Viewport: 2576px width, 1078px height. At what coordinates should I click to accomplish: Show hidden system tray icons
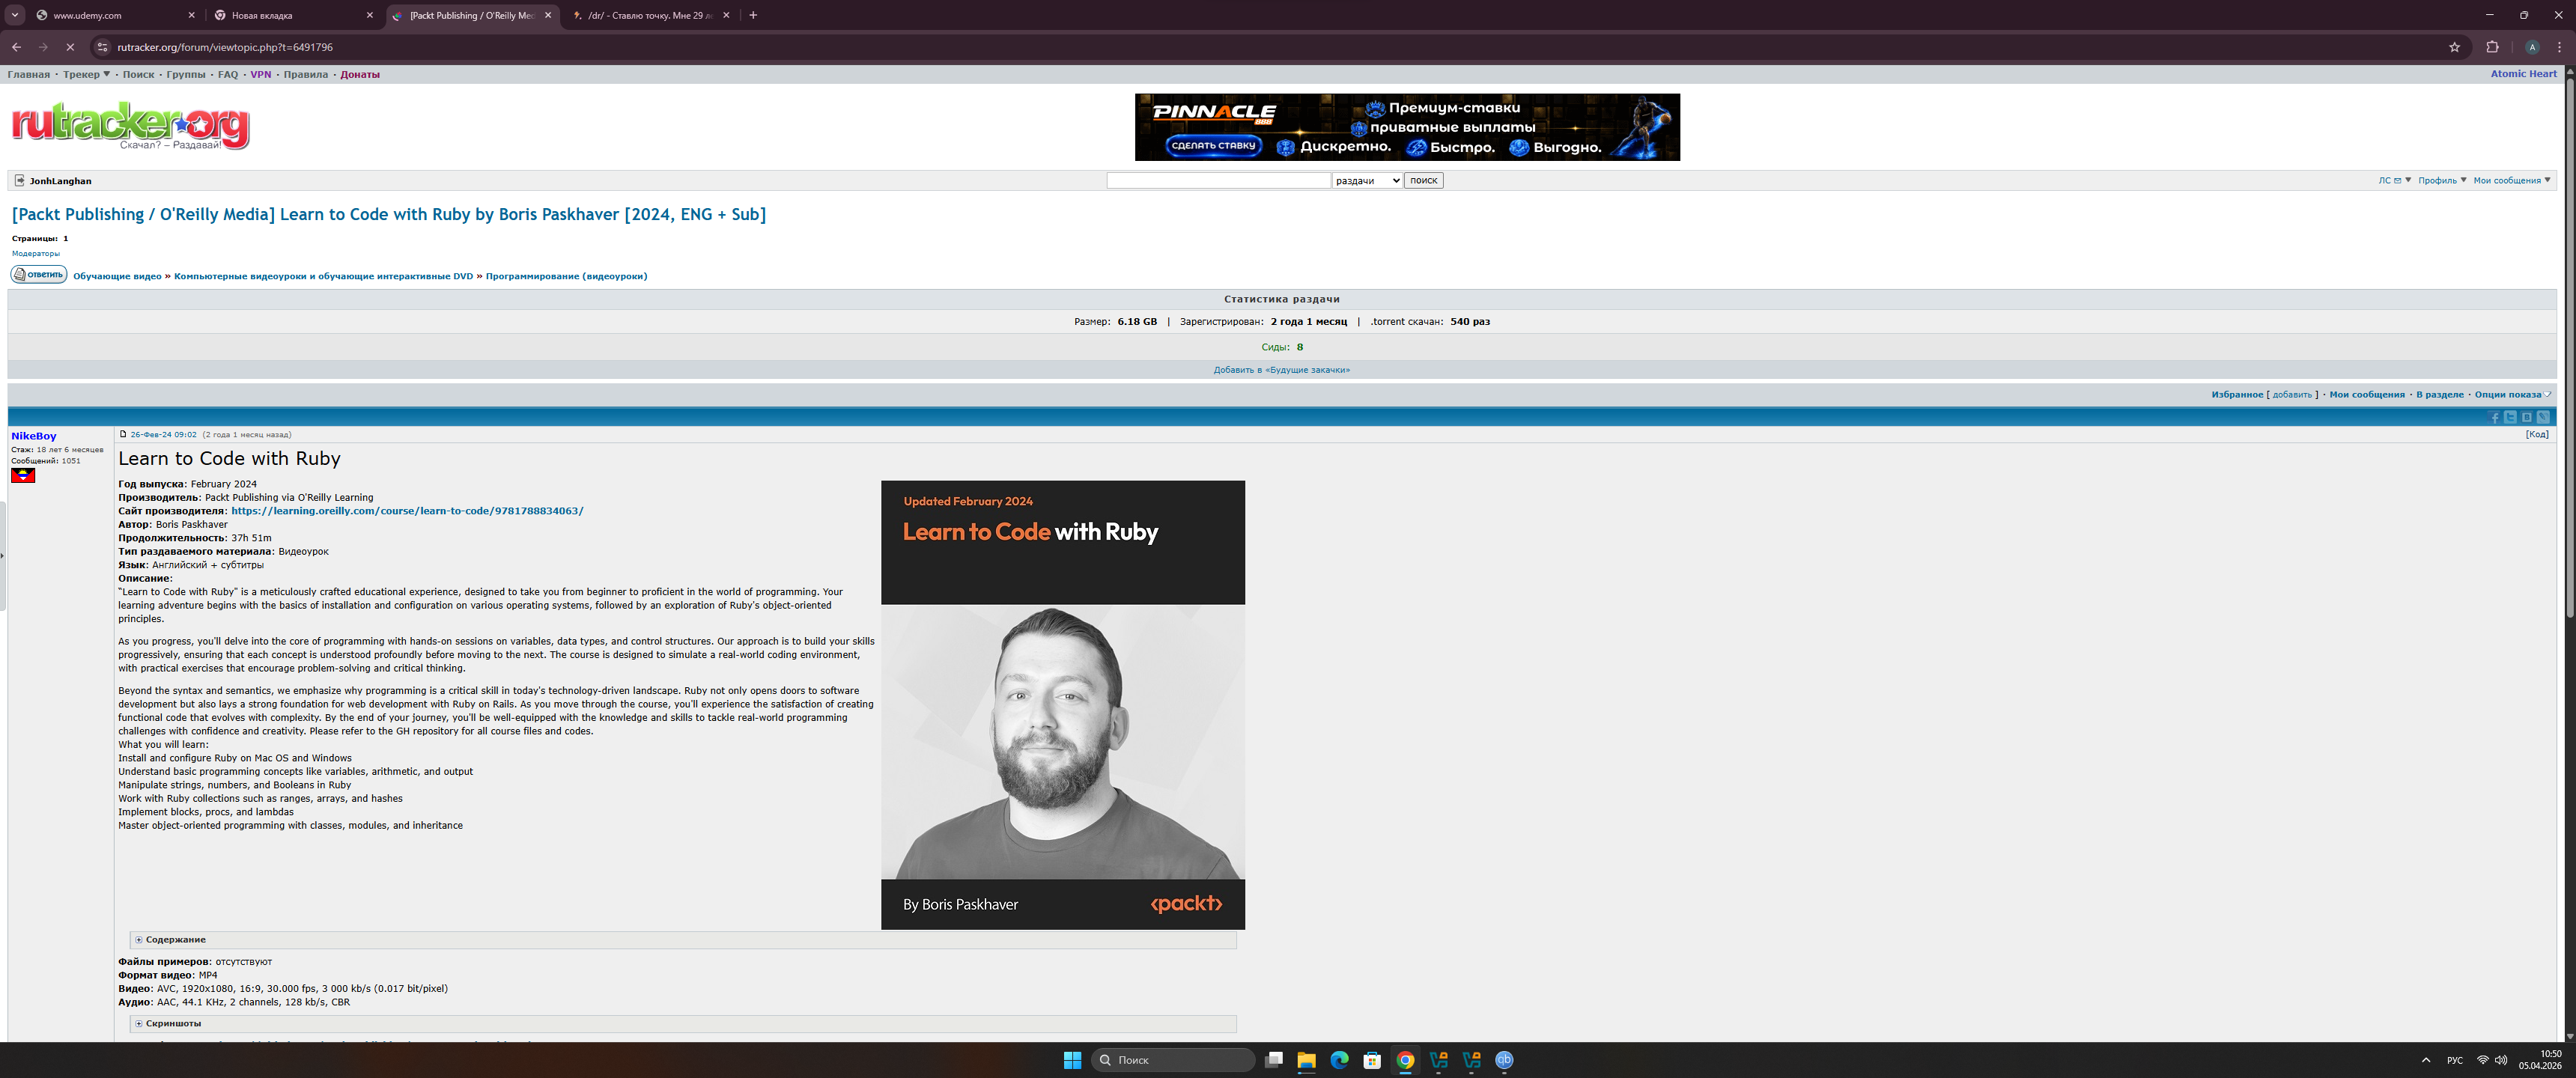2425,1060
